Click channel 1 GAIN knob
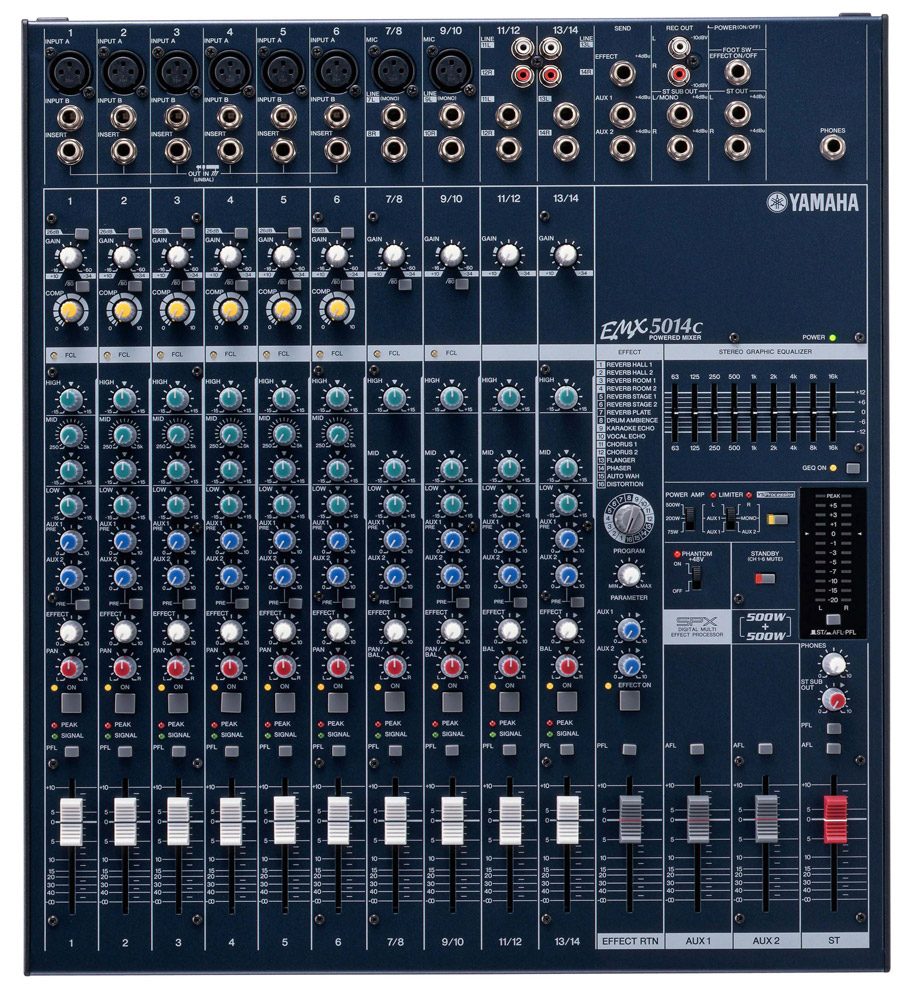Screen dimensions: 915x1000 (70, 256)
